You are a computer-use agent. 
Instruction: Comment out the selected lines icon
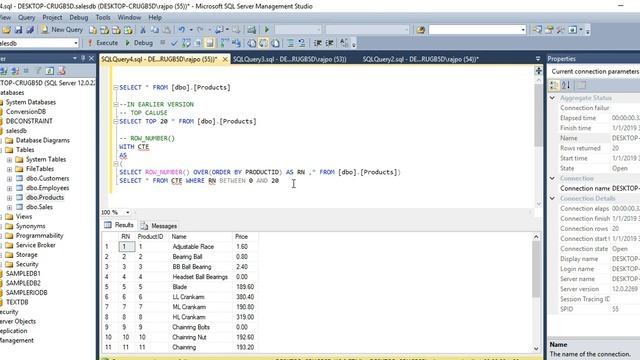[x=291, y=43]
